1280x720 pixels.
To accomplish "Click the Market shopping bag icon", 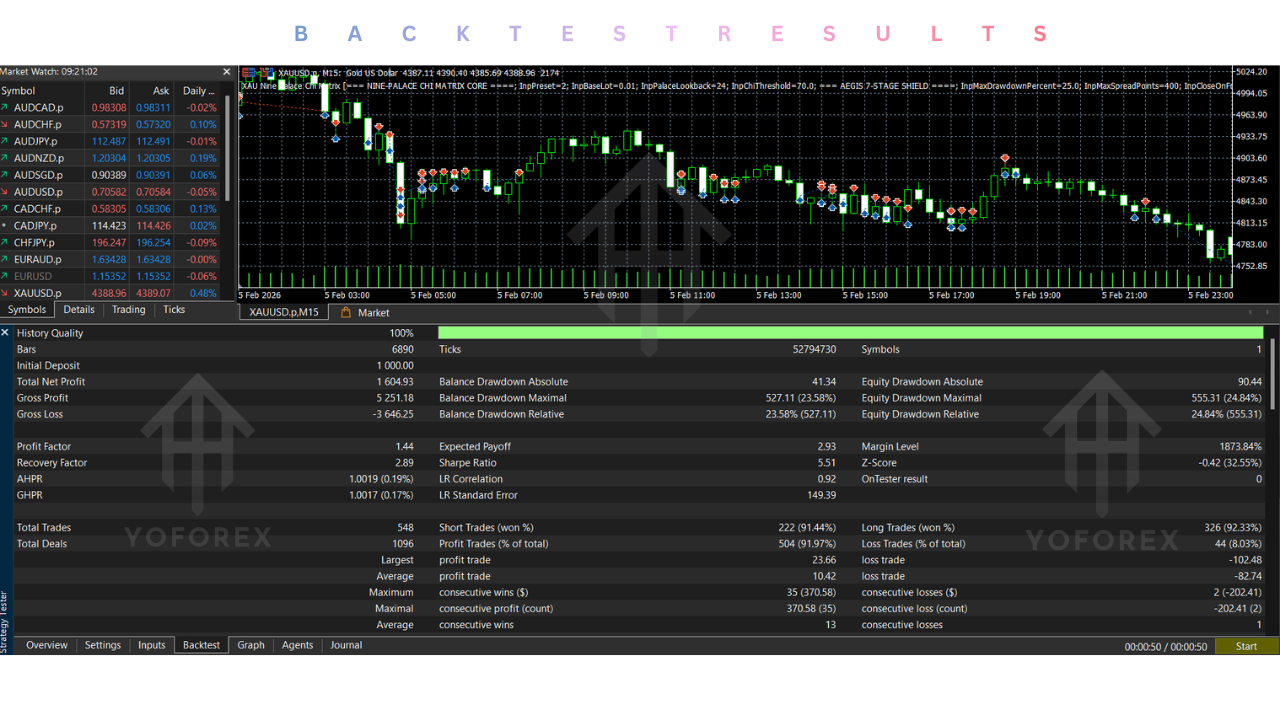I will [346, 313].
